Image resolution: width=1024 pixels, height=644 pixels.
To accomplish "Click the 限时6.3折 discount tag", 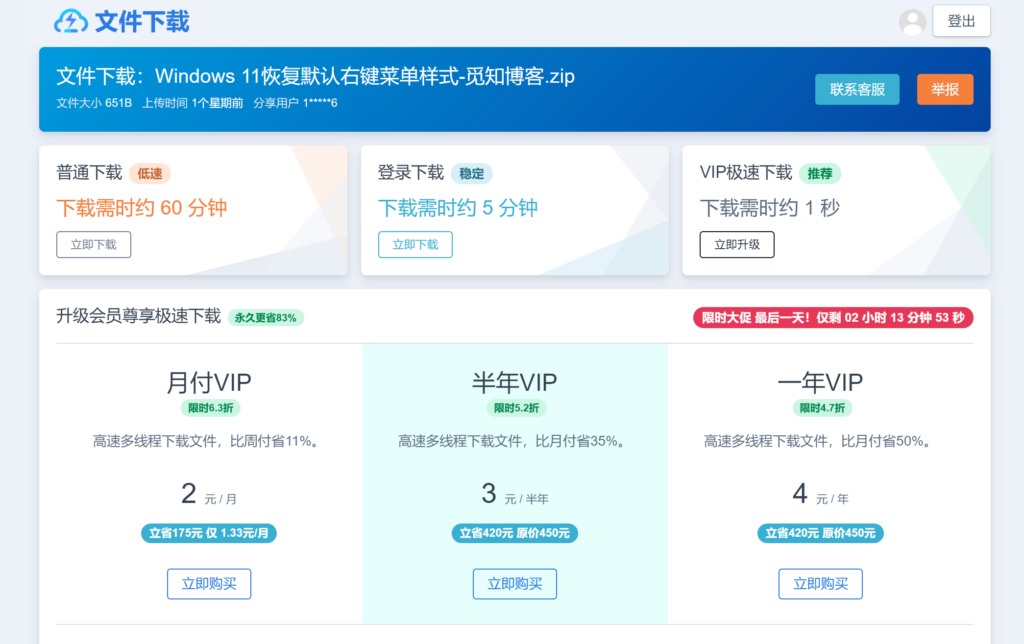I will point(210,408).
